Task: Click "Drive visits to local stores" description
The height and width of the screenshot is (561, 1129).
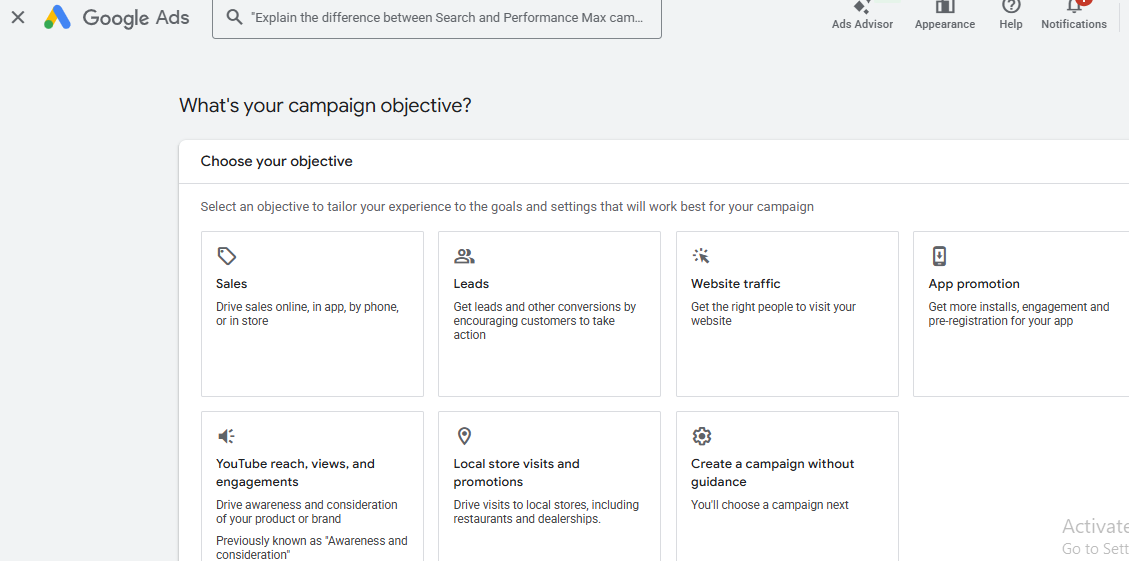Action: point(546,511)
